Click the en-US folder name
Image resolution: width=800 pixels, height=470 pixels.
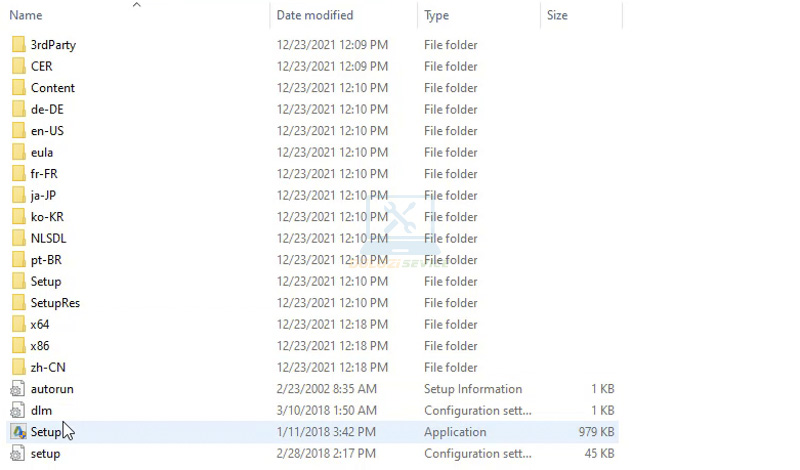(47, 131)
